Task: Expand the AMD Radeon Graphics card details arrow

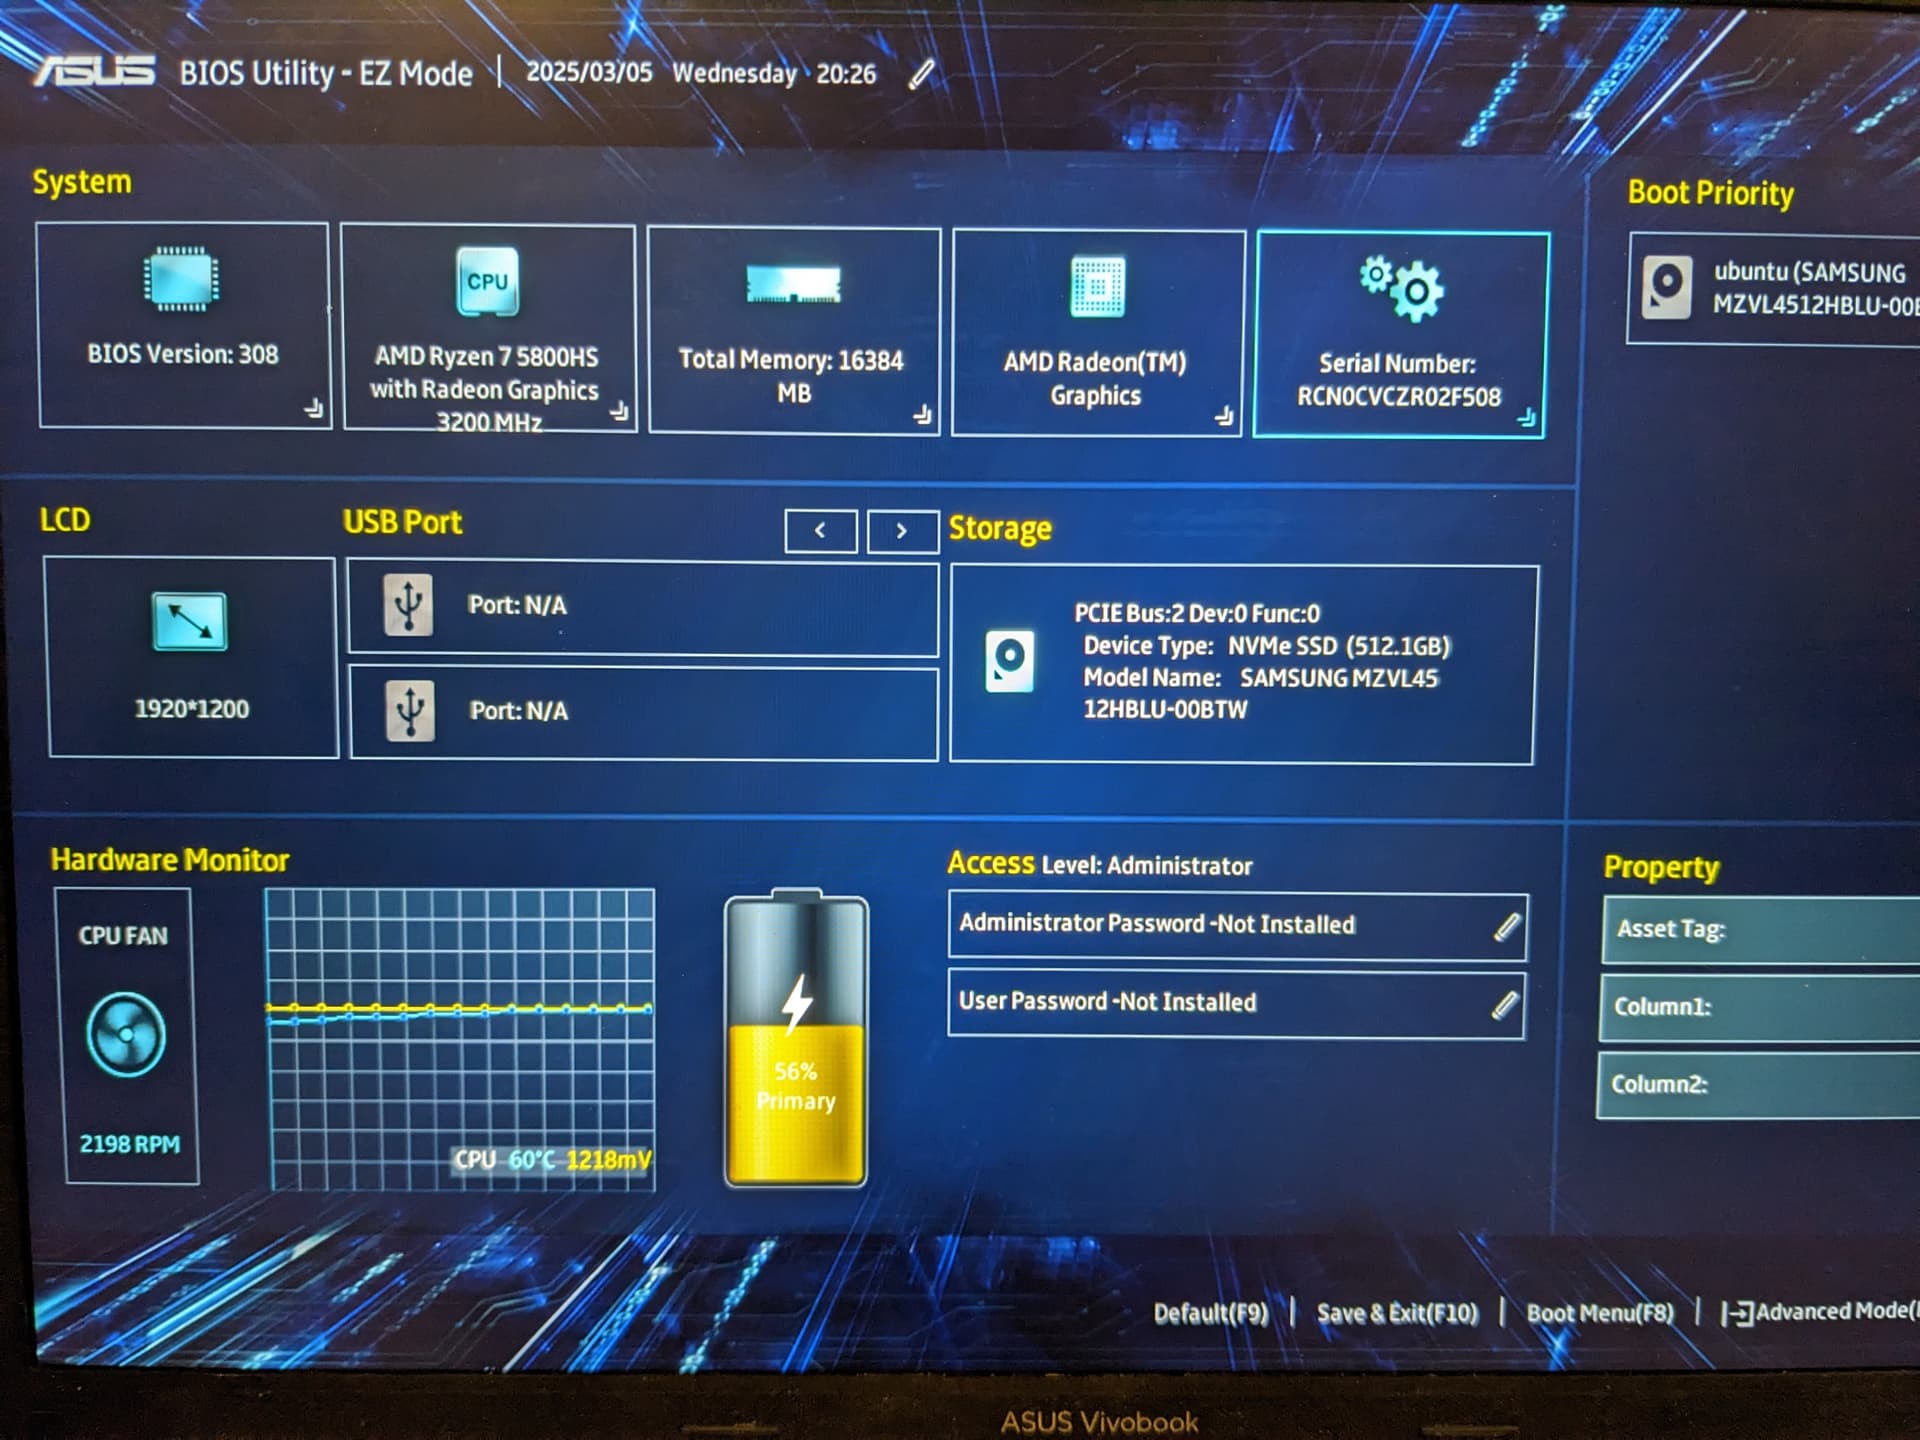Action: [1224, 416]
